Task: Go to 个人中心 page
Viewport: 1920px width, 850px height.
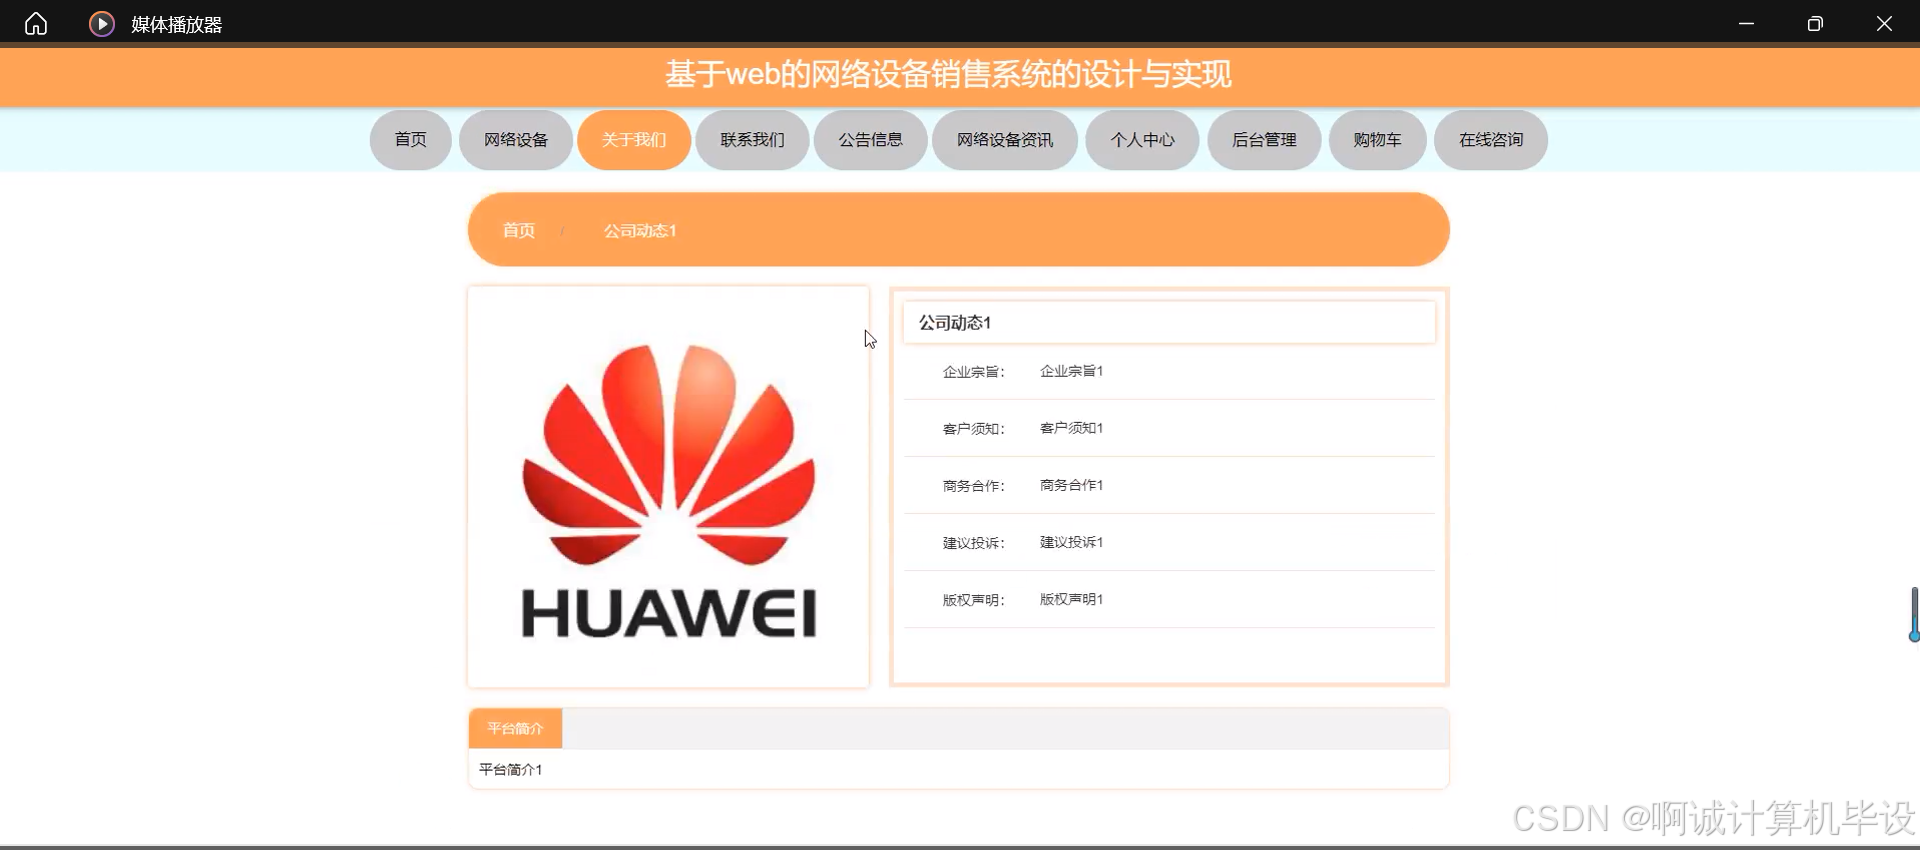Action: (x=1142, y=140)
